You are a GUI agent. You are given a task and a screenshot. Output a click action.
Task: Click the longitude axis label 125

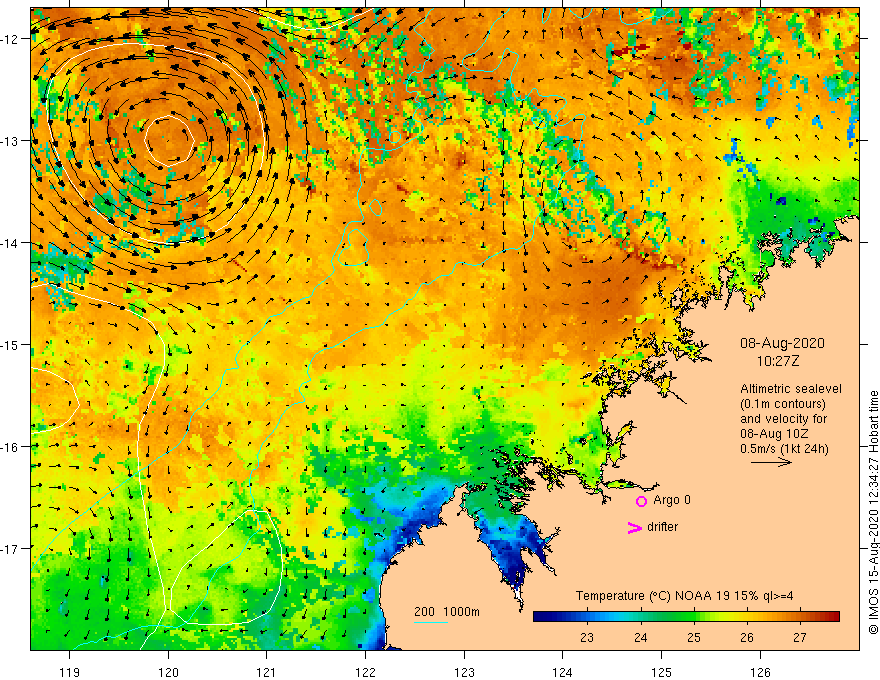click(x=661, y=672)
